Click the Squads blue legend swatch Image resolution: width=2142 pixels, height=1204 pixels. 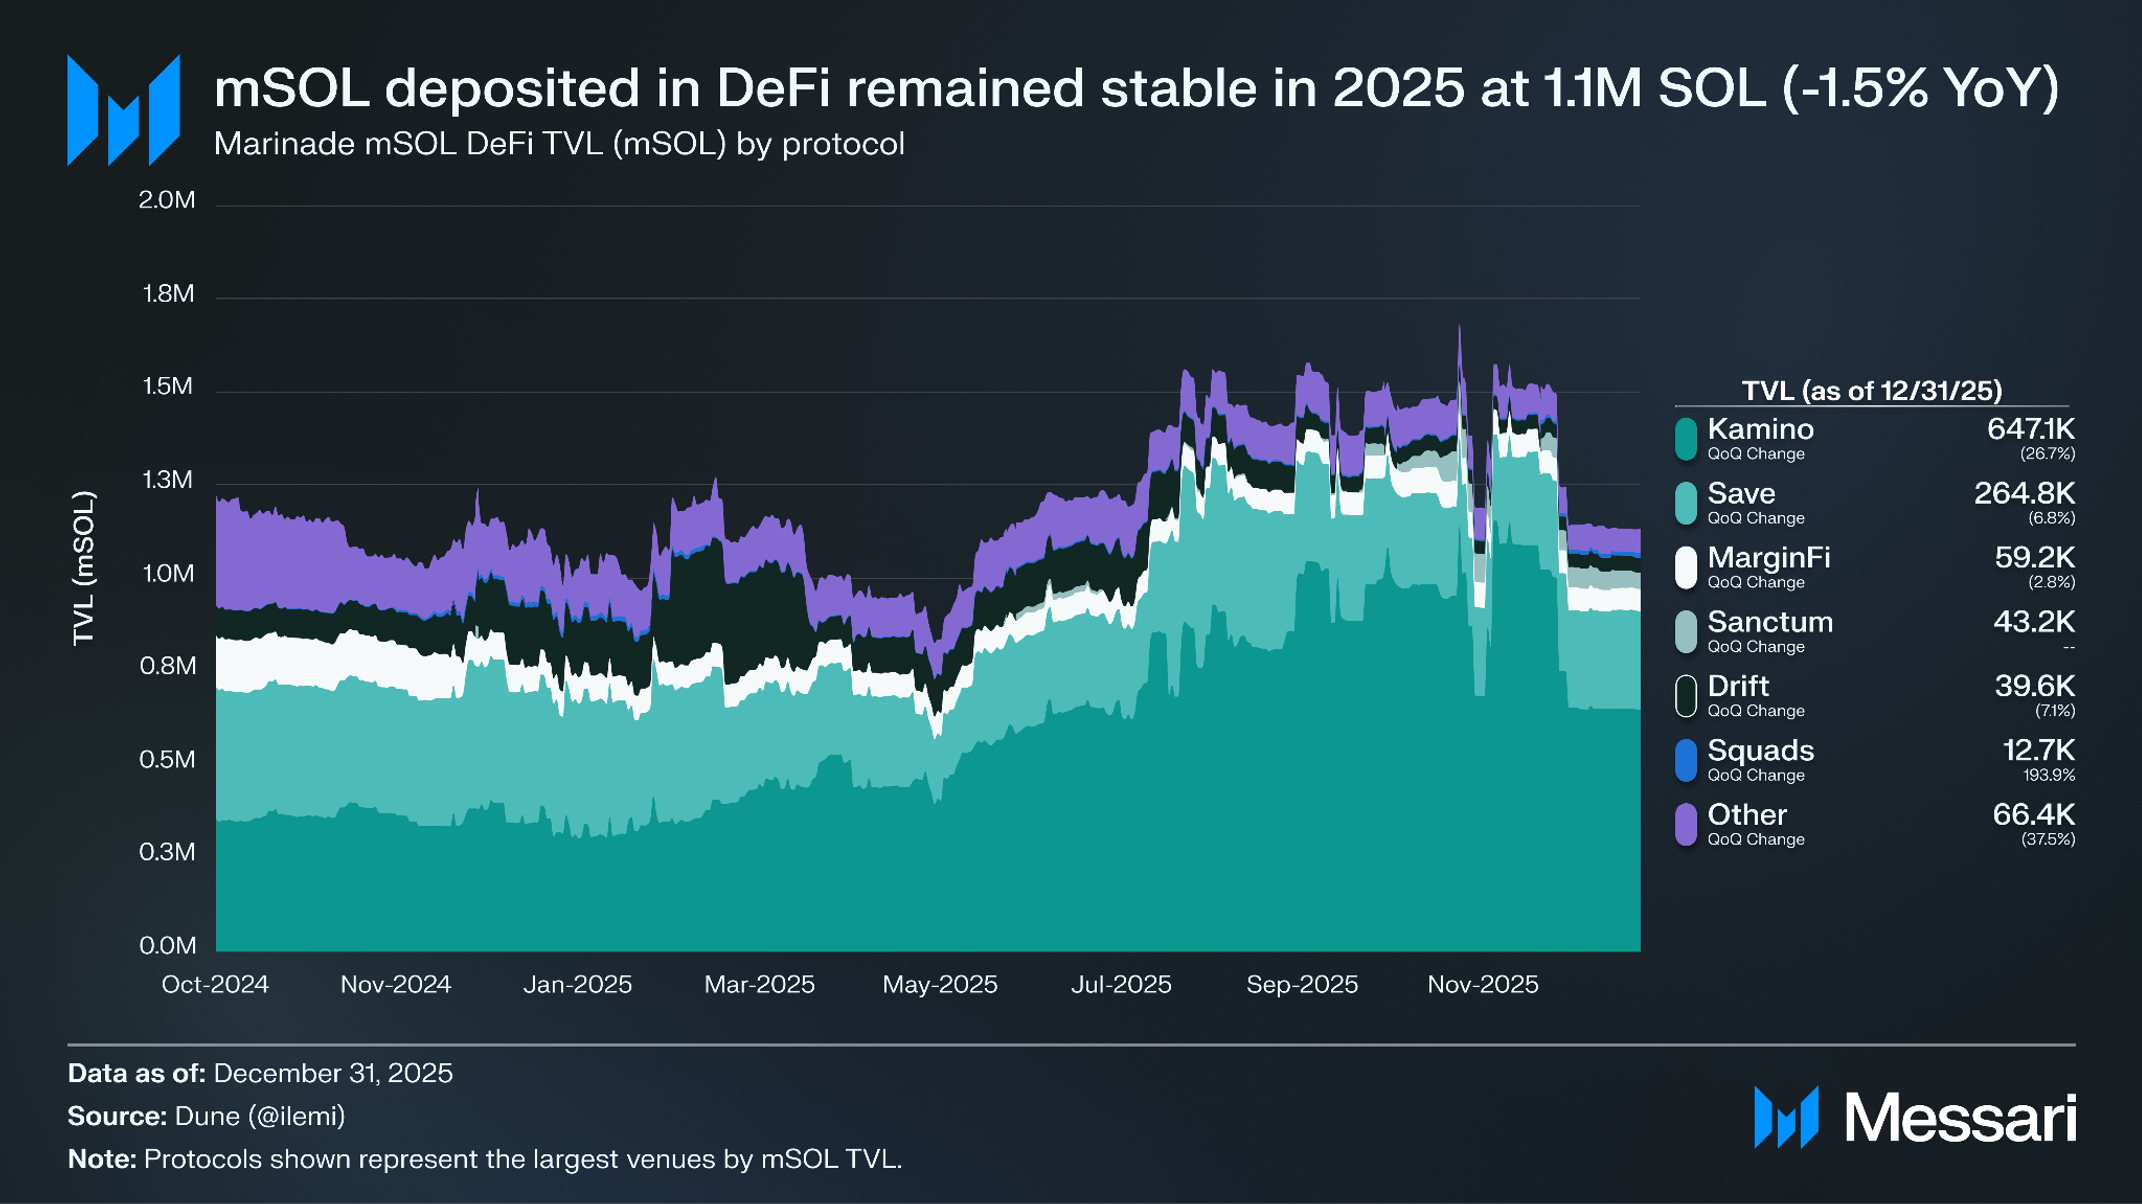coord(1686,760)
